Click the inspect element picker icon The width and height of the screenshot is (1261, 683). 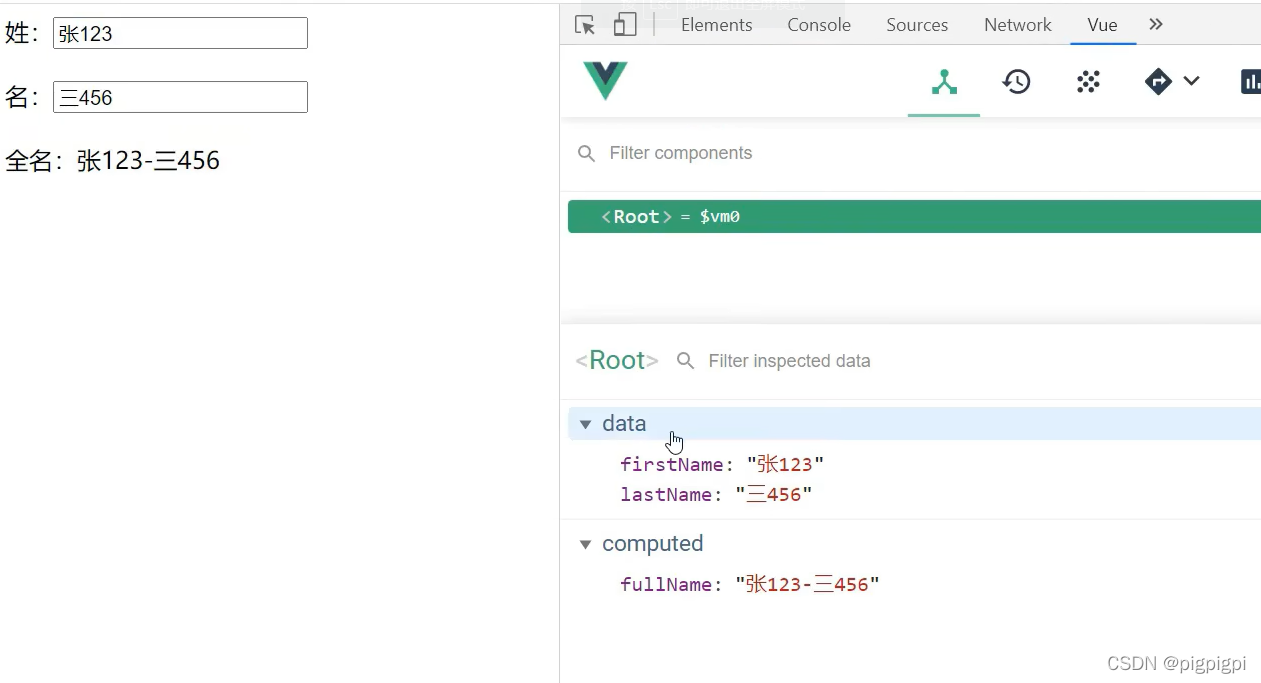point(585,25)
